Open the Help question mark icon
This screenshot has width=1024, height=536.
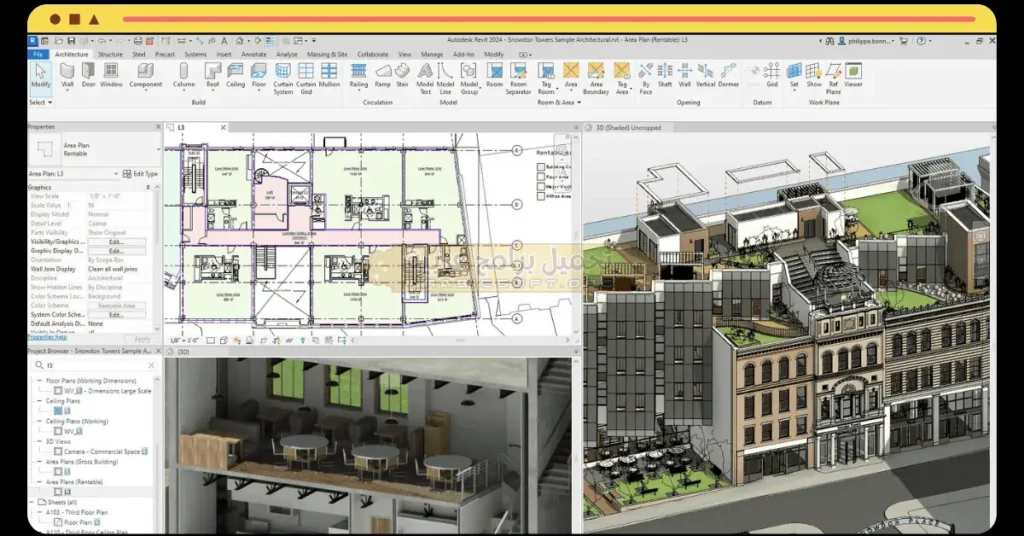pyautogui.click(x=921, y=40)
